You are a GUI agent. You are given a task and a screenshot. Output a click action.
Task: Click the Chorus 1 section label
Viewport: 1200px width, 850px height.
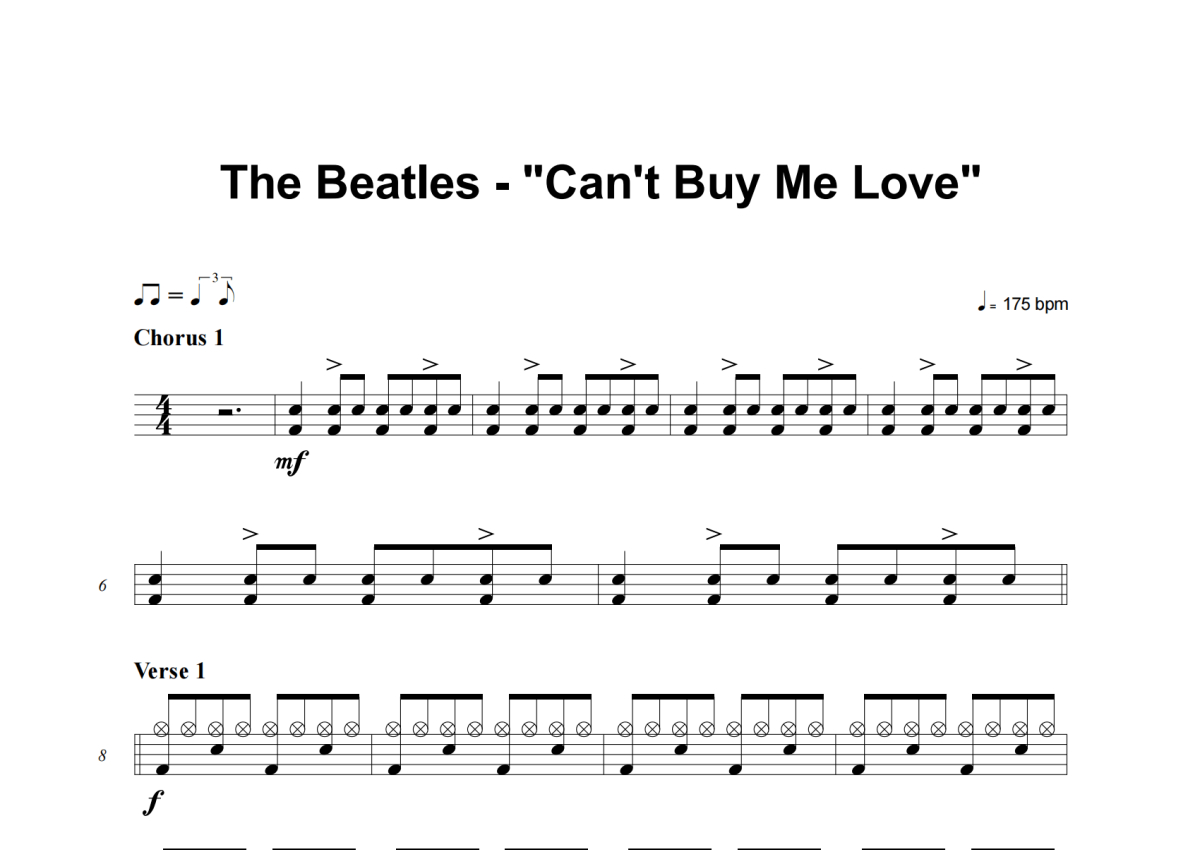pyautogui.click(x=179, y=338)
